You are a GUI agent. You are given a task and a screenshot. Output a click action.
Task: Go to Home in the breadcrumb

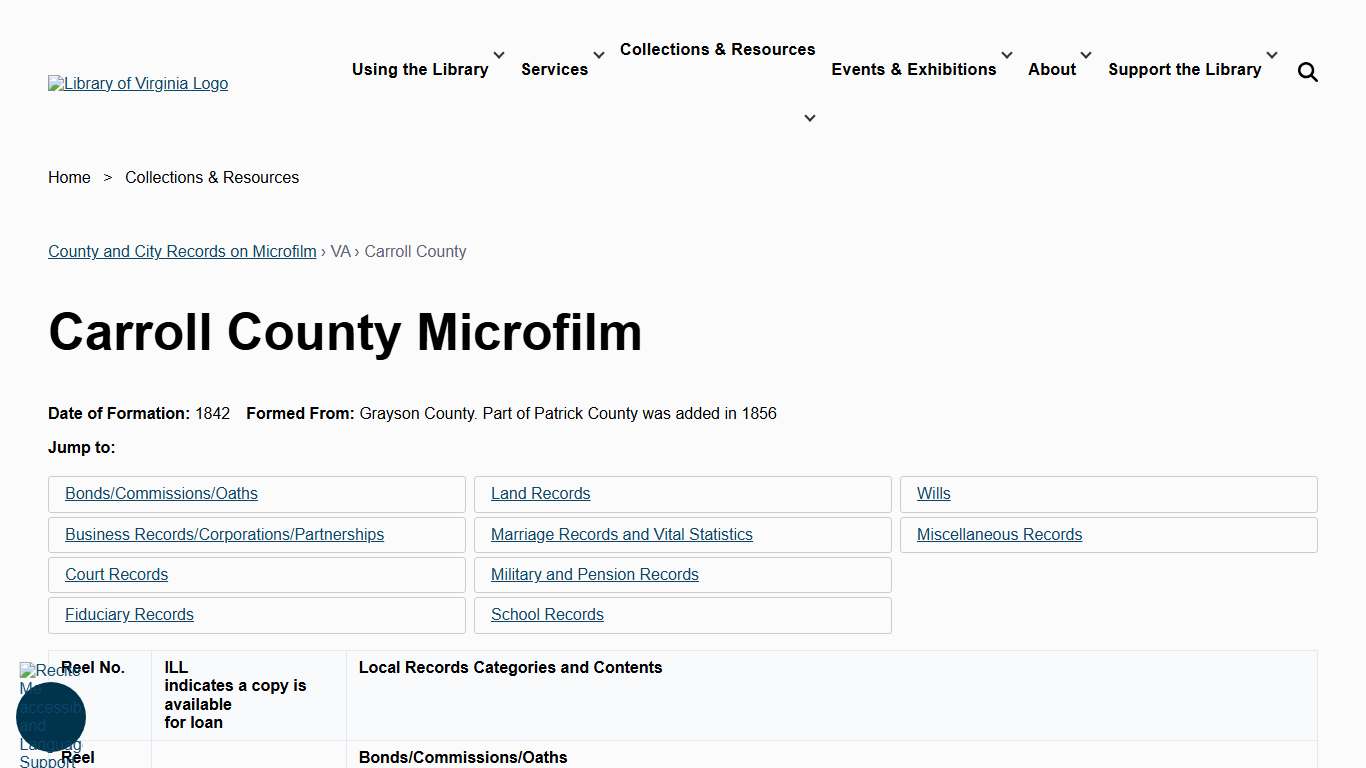(x=69, y=177)
